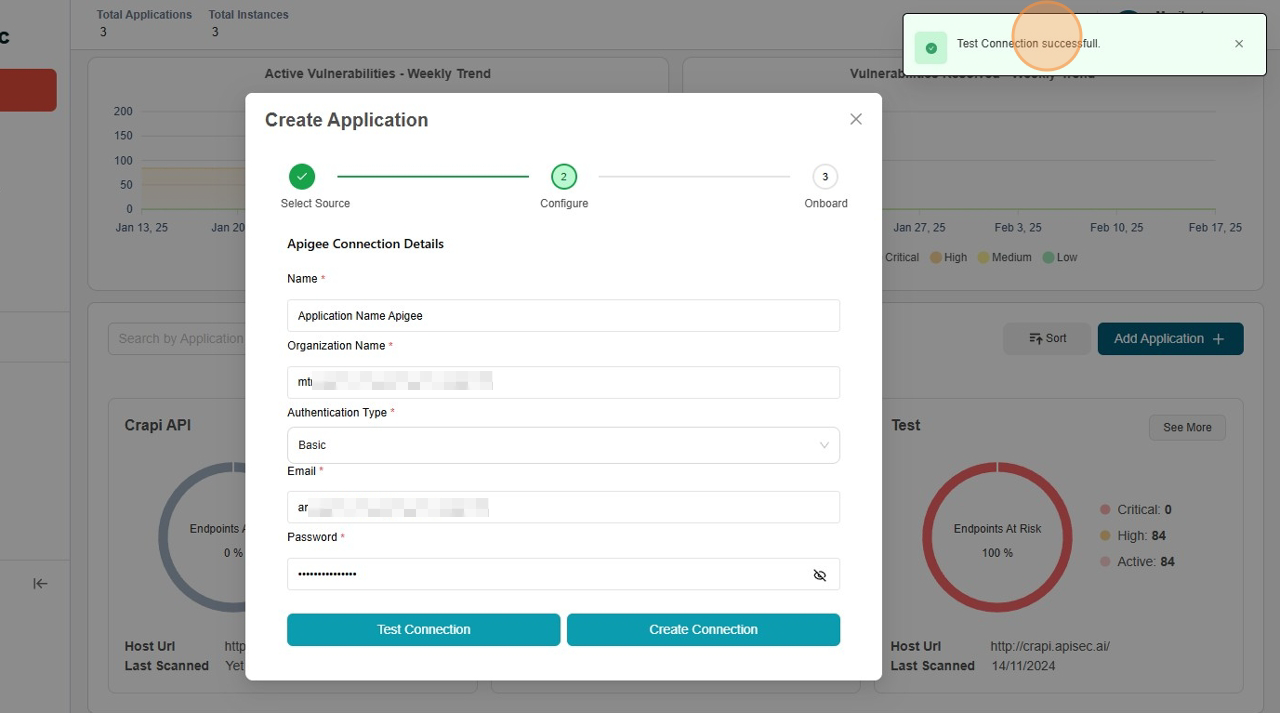Open the Sort options
The image size is (1280, 713).
[x=1047, y=339]
